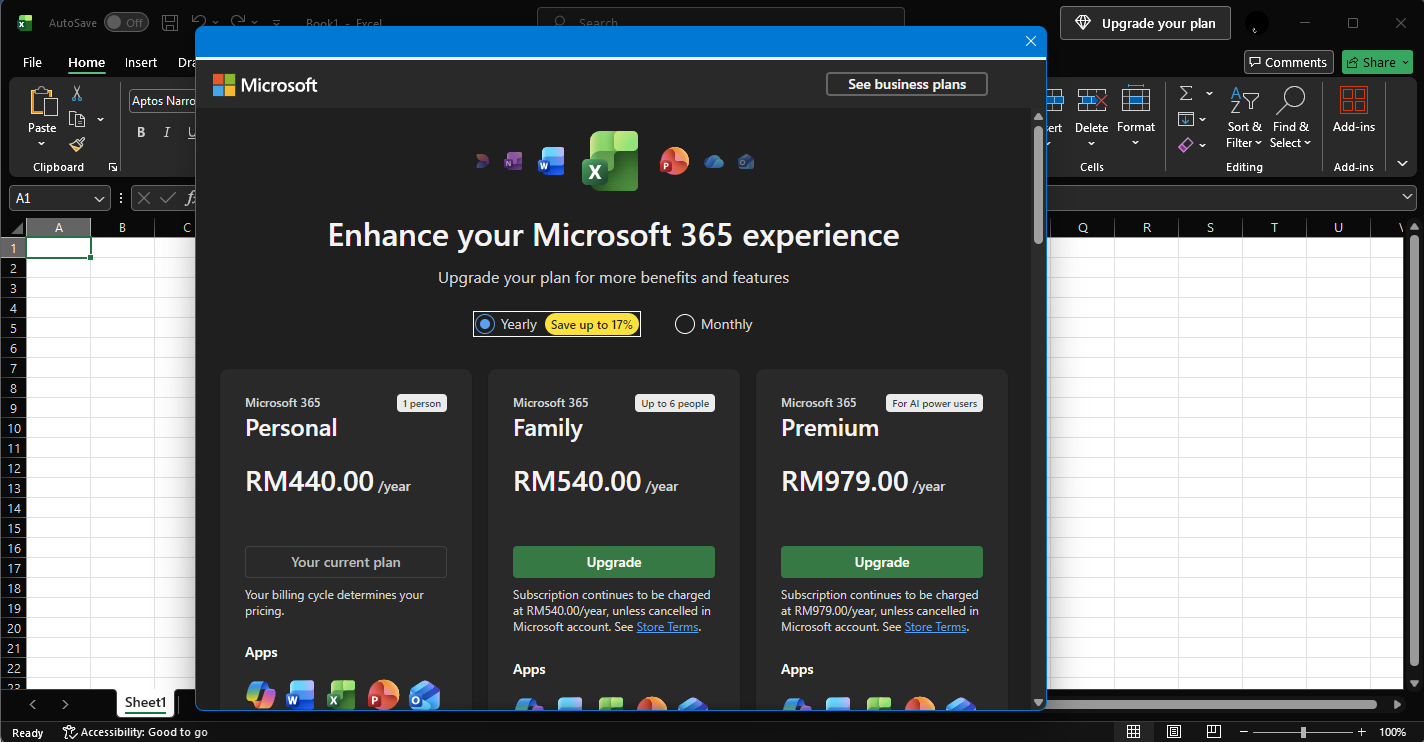Expand the AutoSum dropdown arrow
The width and height of the screenshot is (1424, 742).
click(x=1209, y=94)
